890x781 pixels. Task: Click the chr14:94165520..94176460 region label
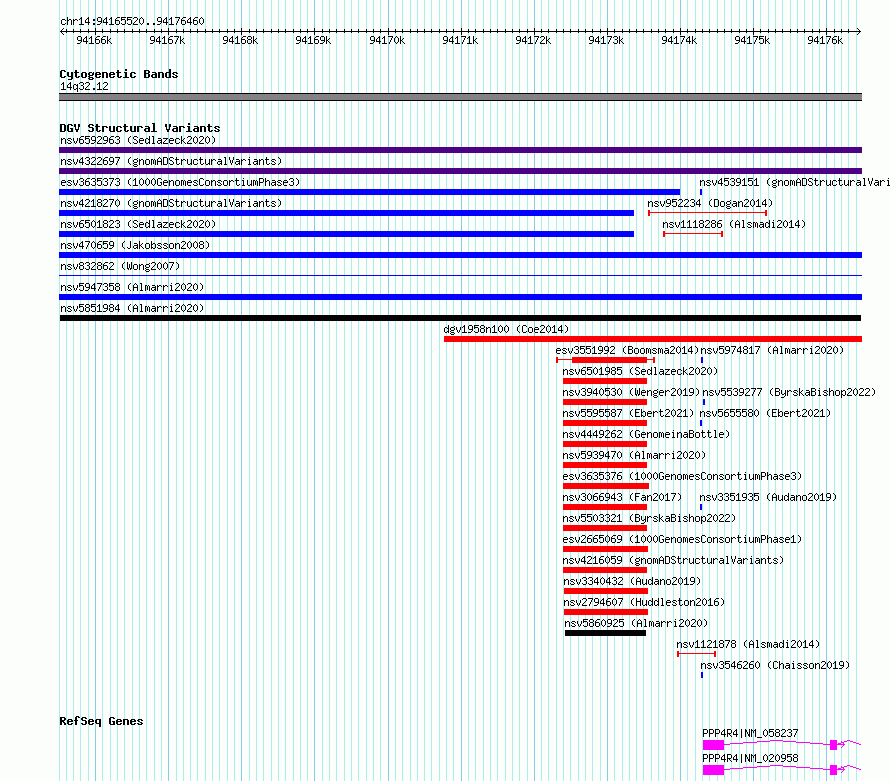click(x=132, y=21)
